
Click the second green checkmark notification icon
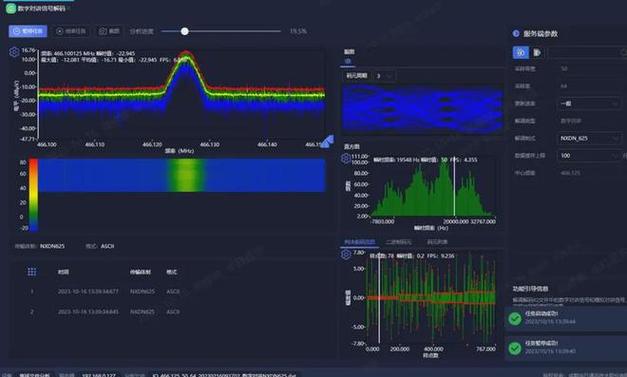pos(515,348)
